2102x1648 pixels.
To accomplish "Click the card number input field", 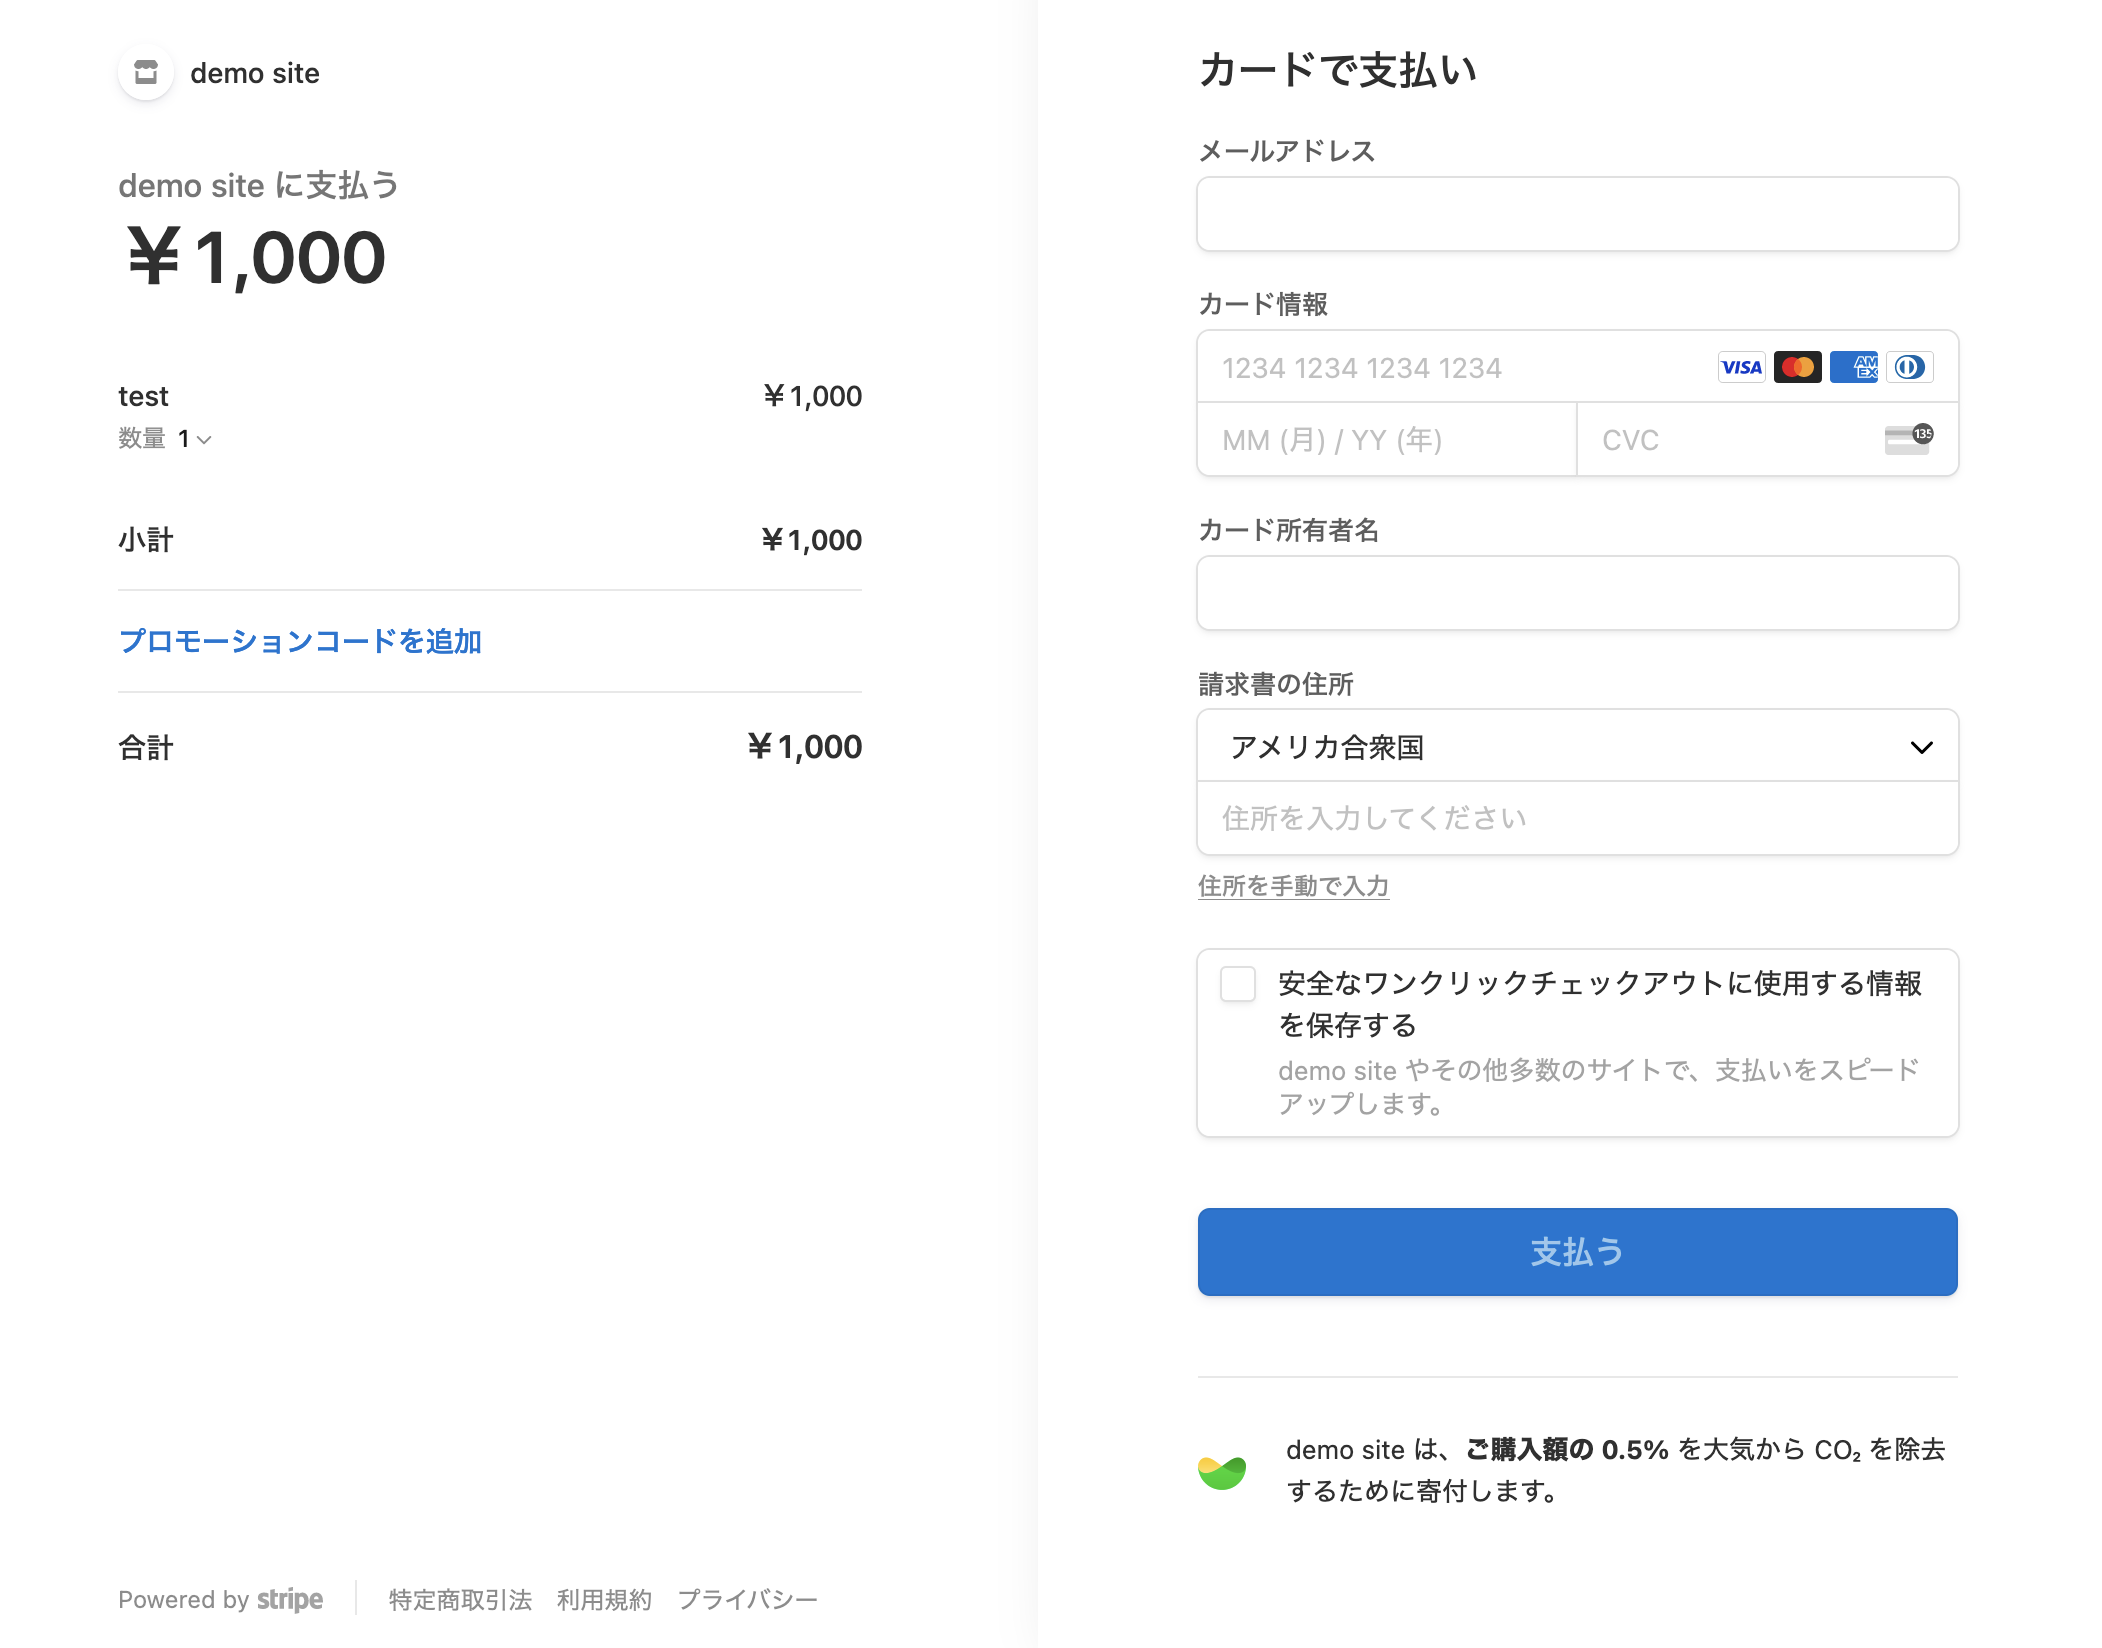I will point(1400,367).
